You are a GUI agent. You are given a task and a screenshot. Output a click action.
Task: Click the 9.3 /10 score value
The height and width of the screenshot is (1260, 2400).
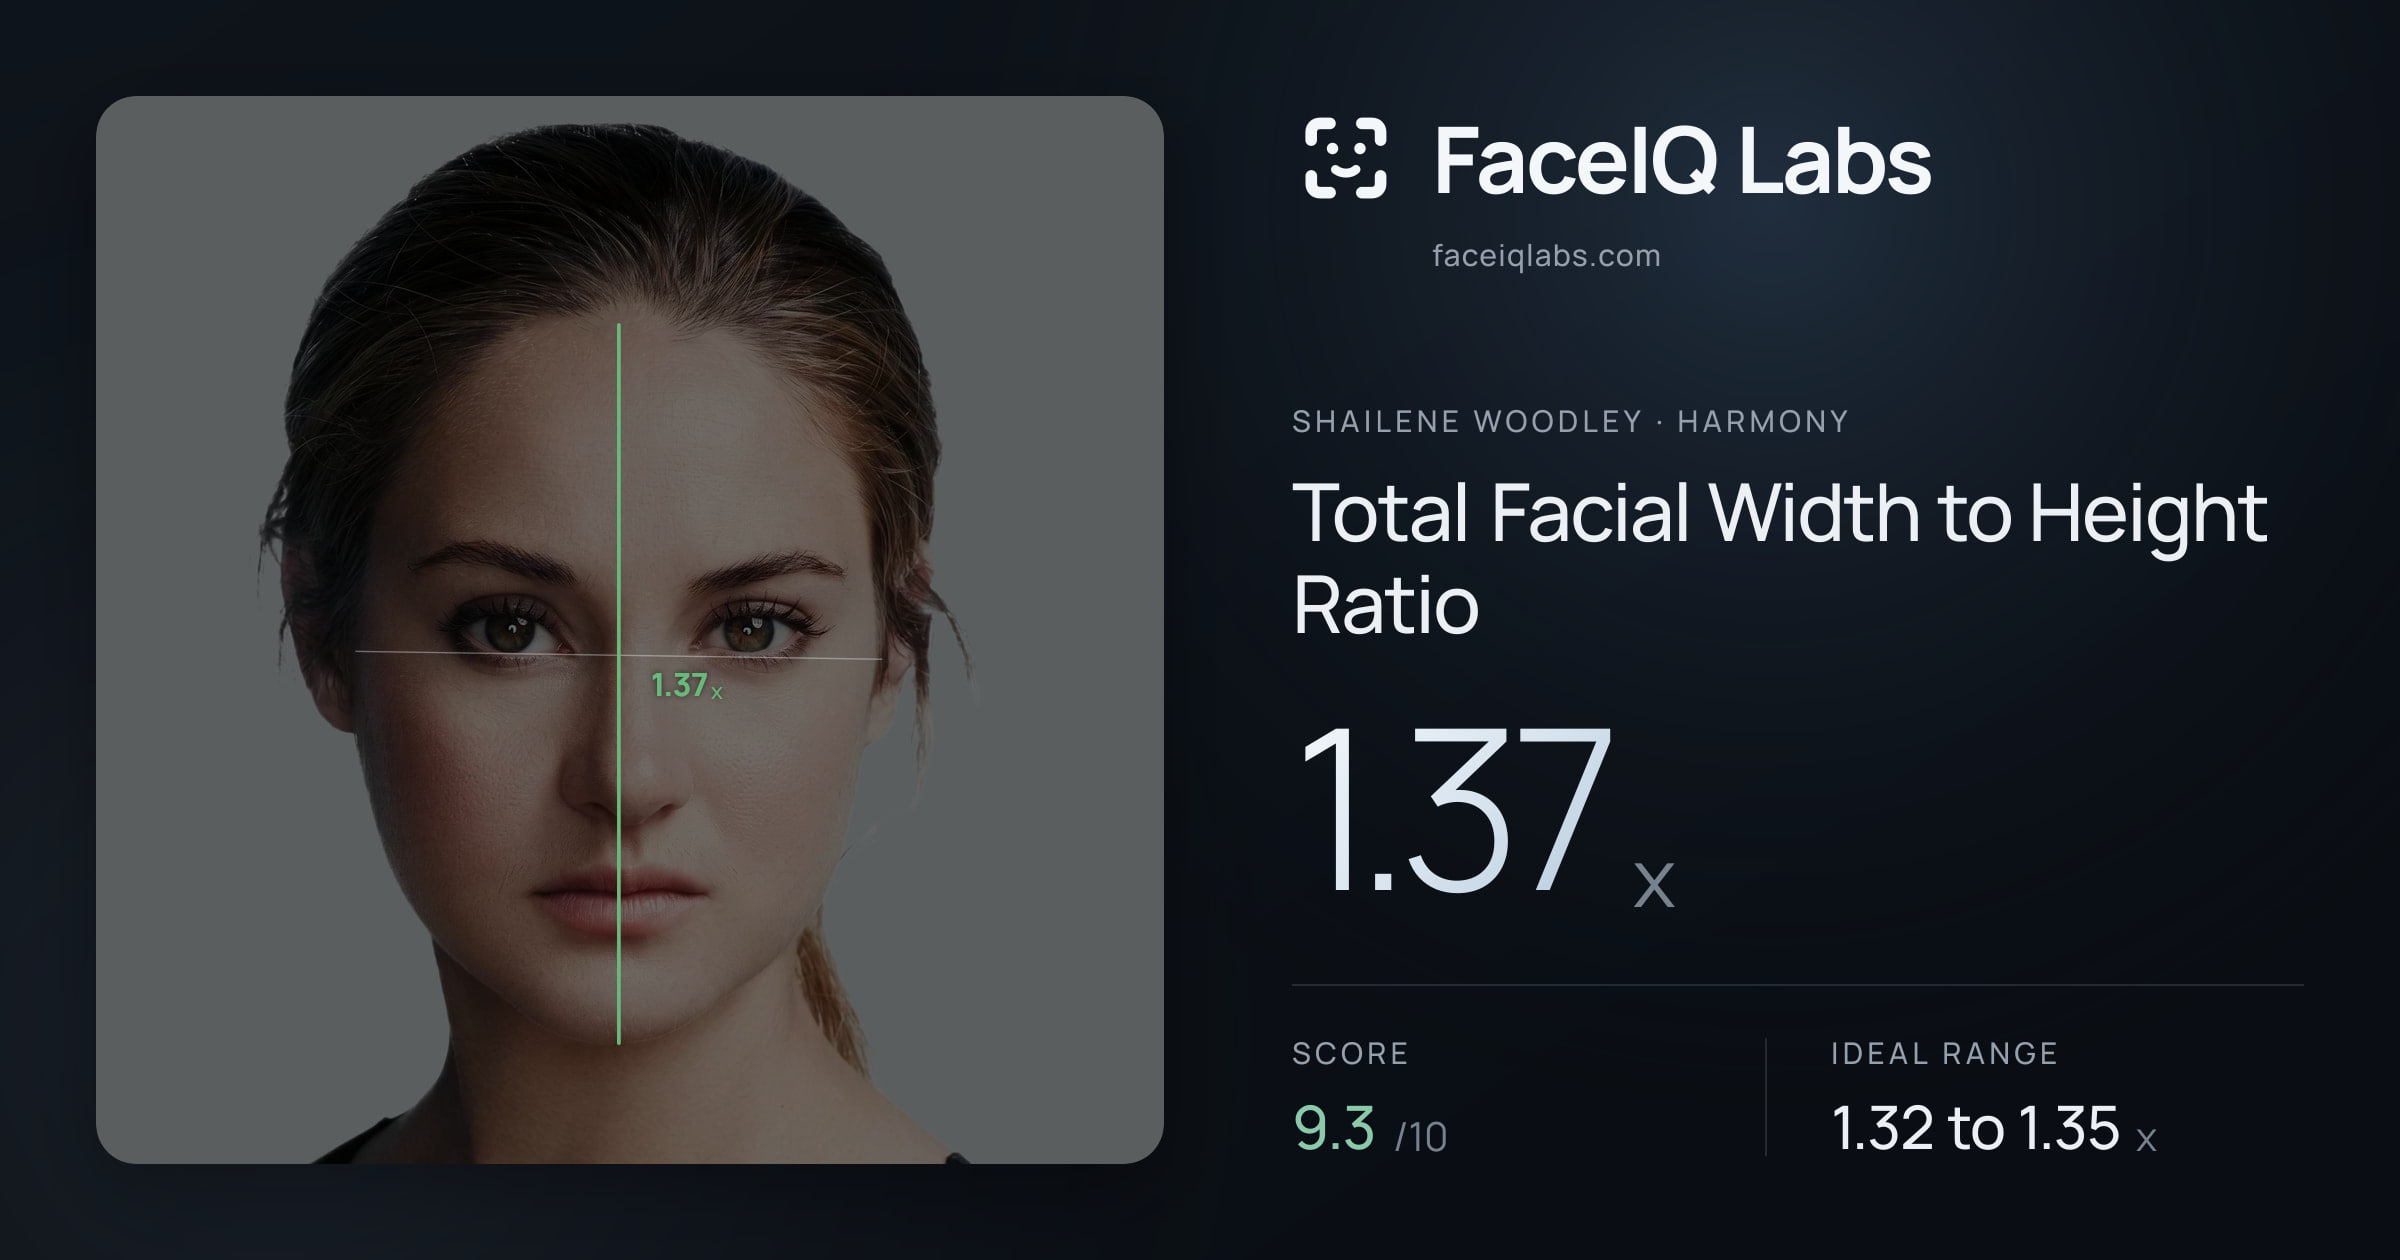click(x=1370, y=1129)
